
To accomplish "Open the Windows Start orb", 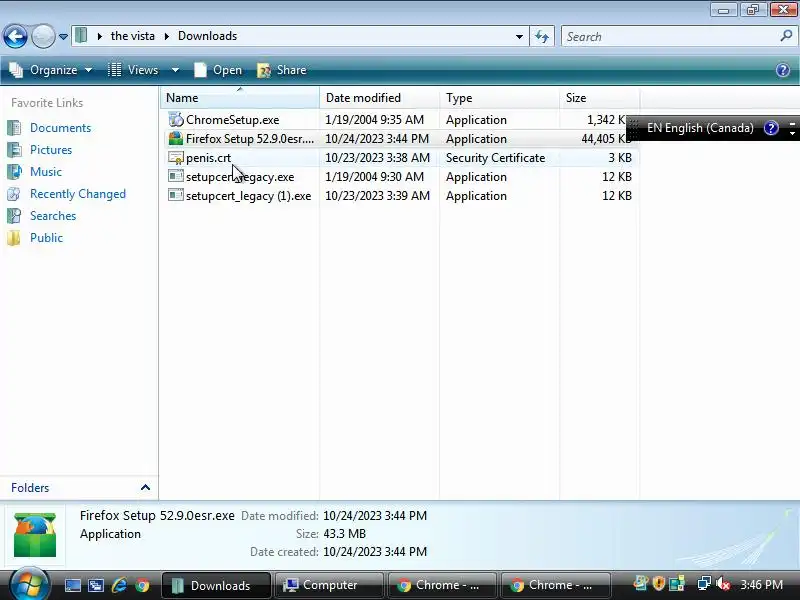I will pyautogui.click(x=29, y=583).
